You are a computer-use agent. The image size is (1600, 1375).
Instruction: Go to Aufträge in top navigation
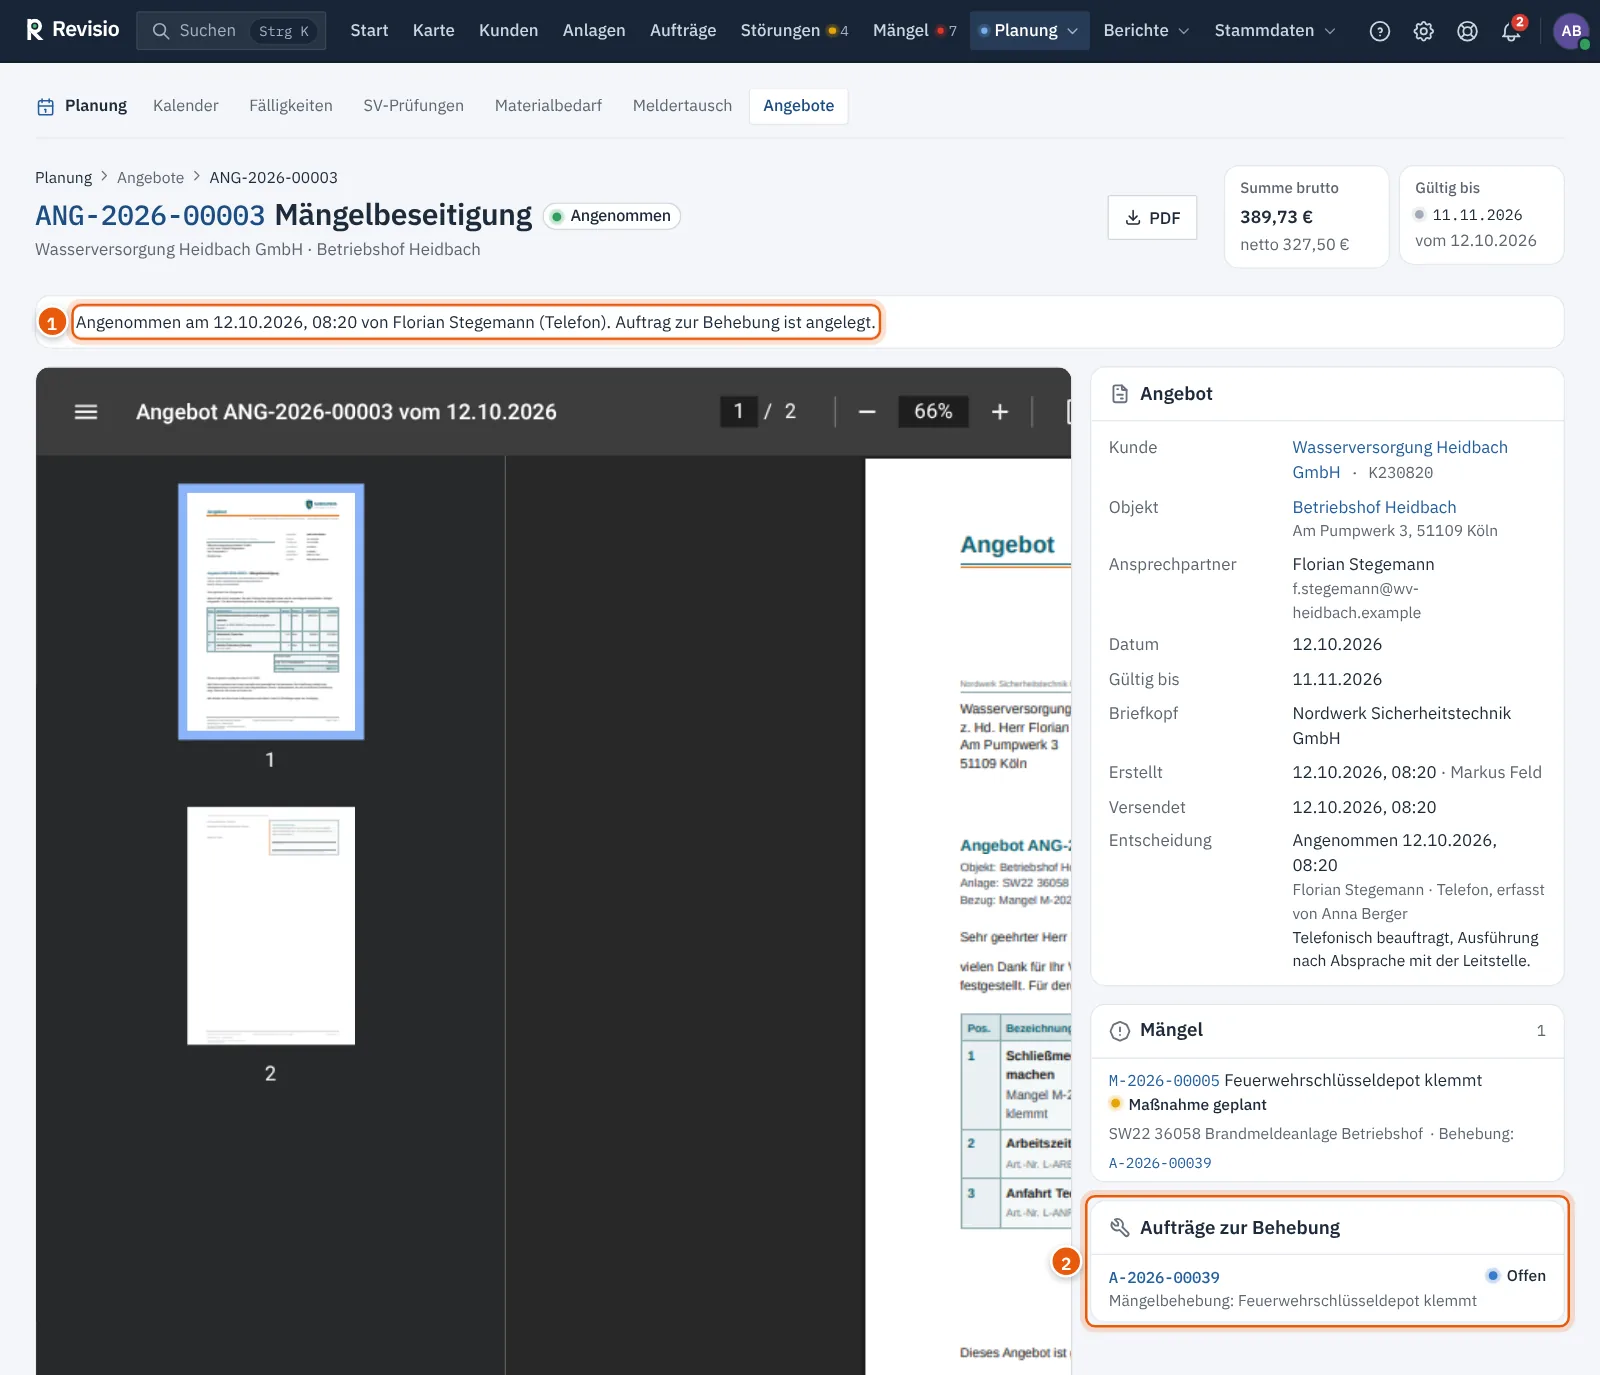[683, 31]
